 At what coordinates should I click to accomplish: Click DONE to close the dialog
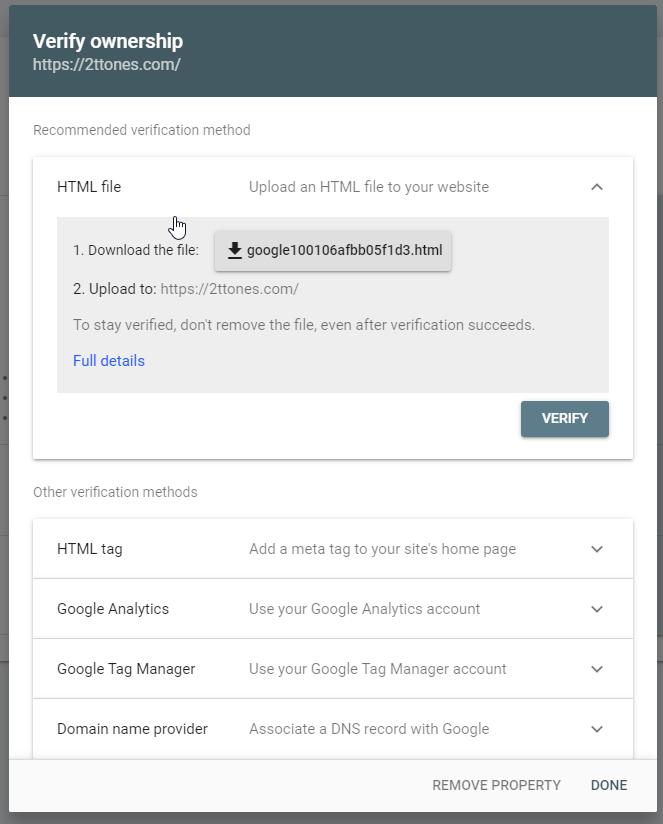tap(608, 785)
